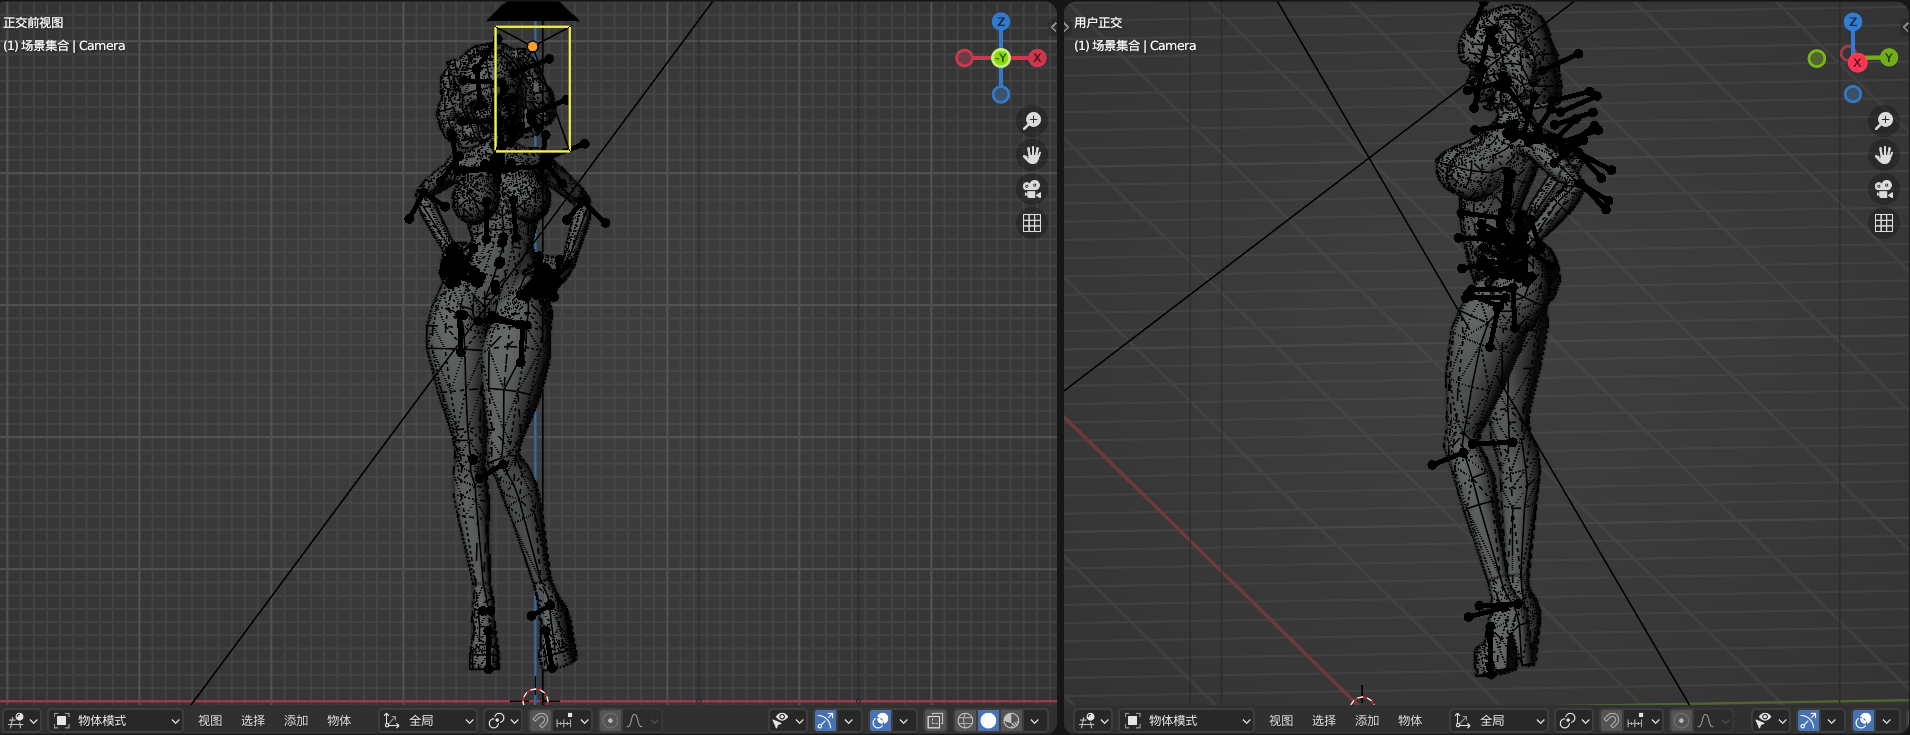Click red X axis on left navigation gizmo
1910x735 pixels.
point(1038,58)
